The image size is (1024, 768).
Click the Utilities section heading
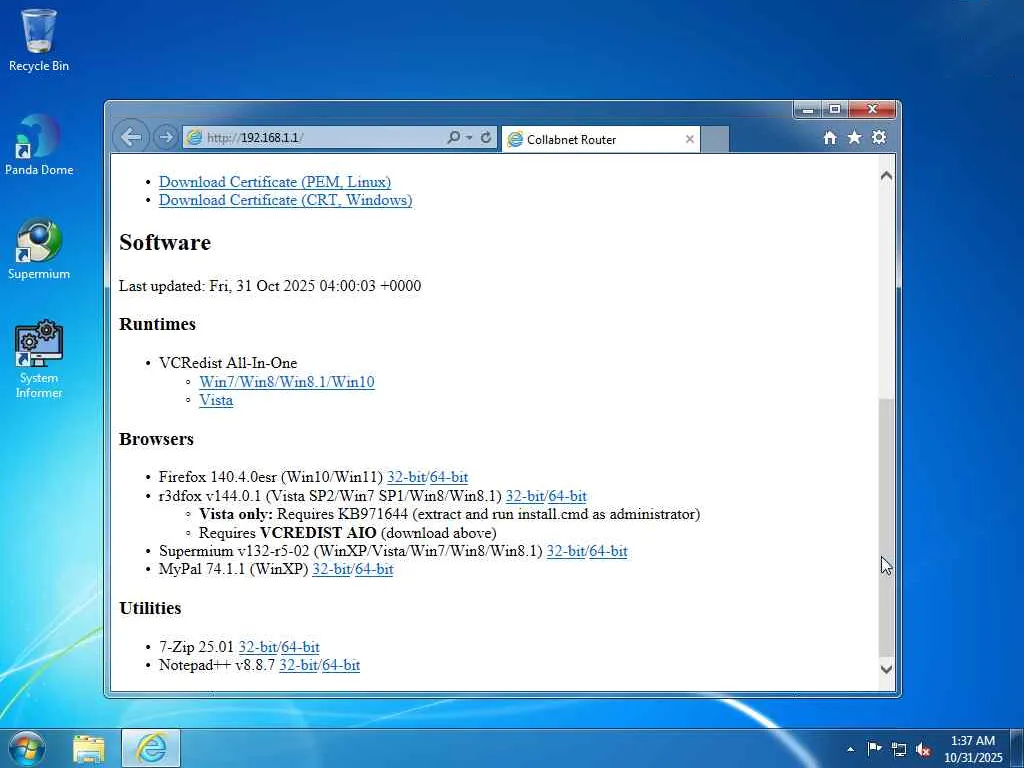150,608
